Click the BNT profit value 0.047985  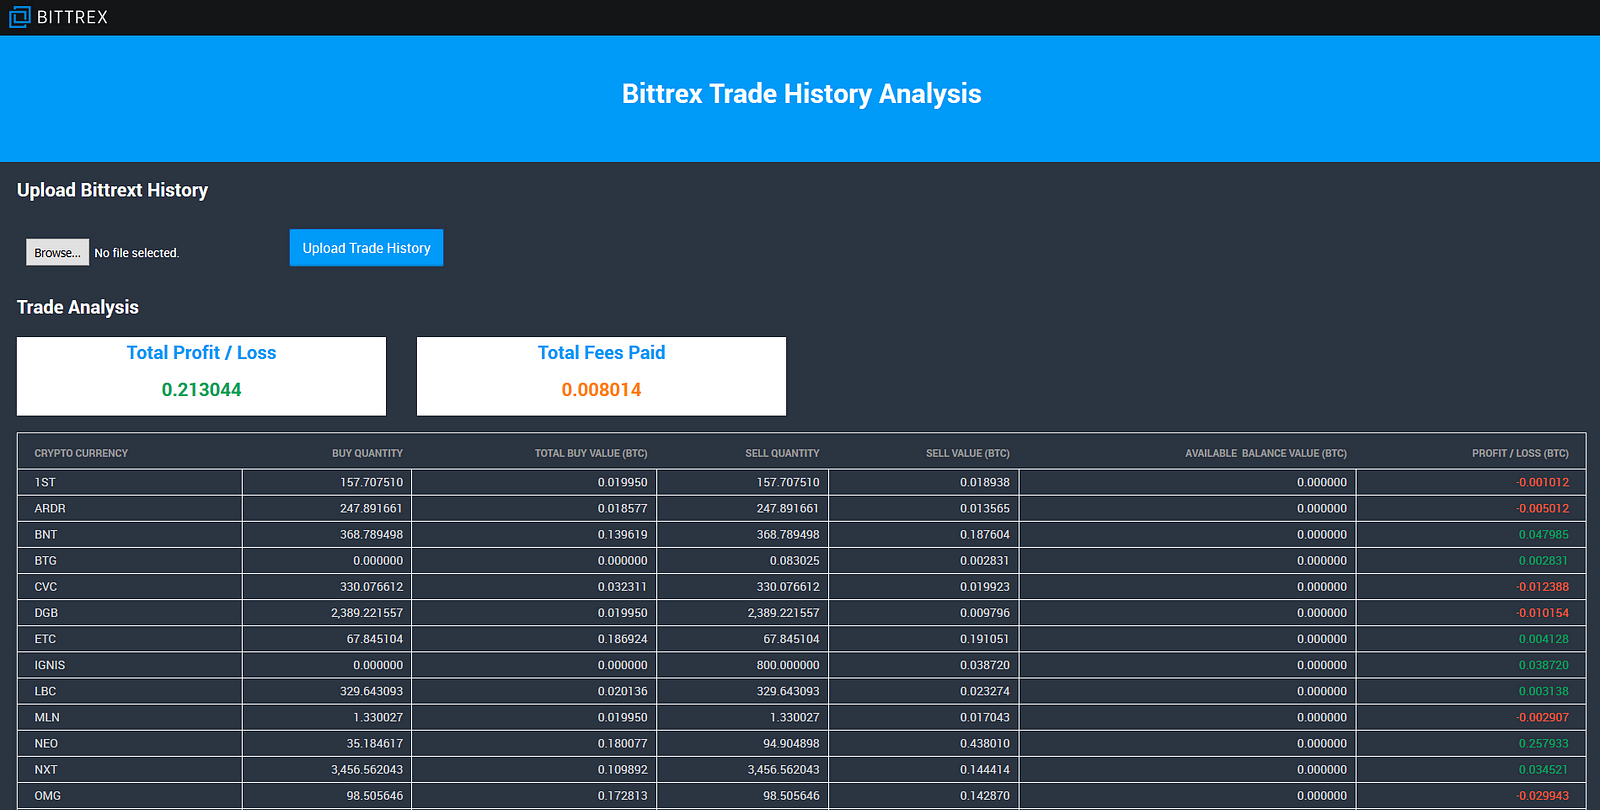[x=1544, y=534]
